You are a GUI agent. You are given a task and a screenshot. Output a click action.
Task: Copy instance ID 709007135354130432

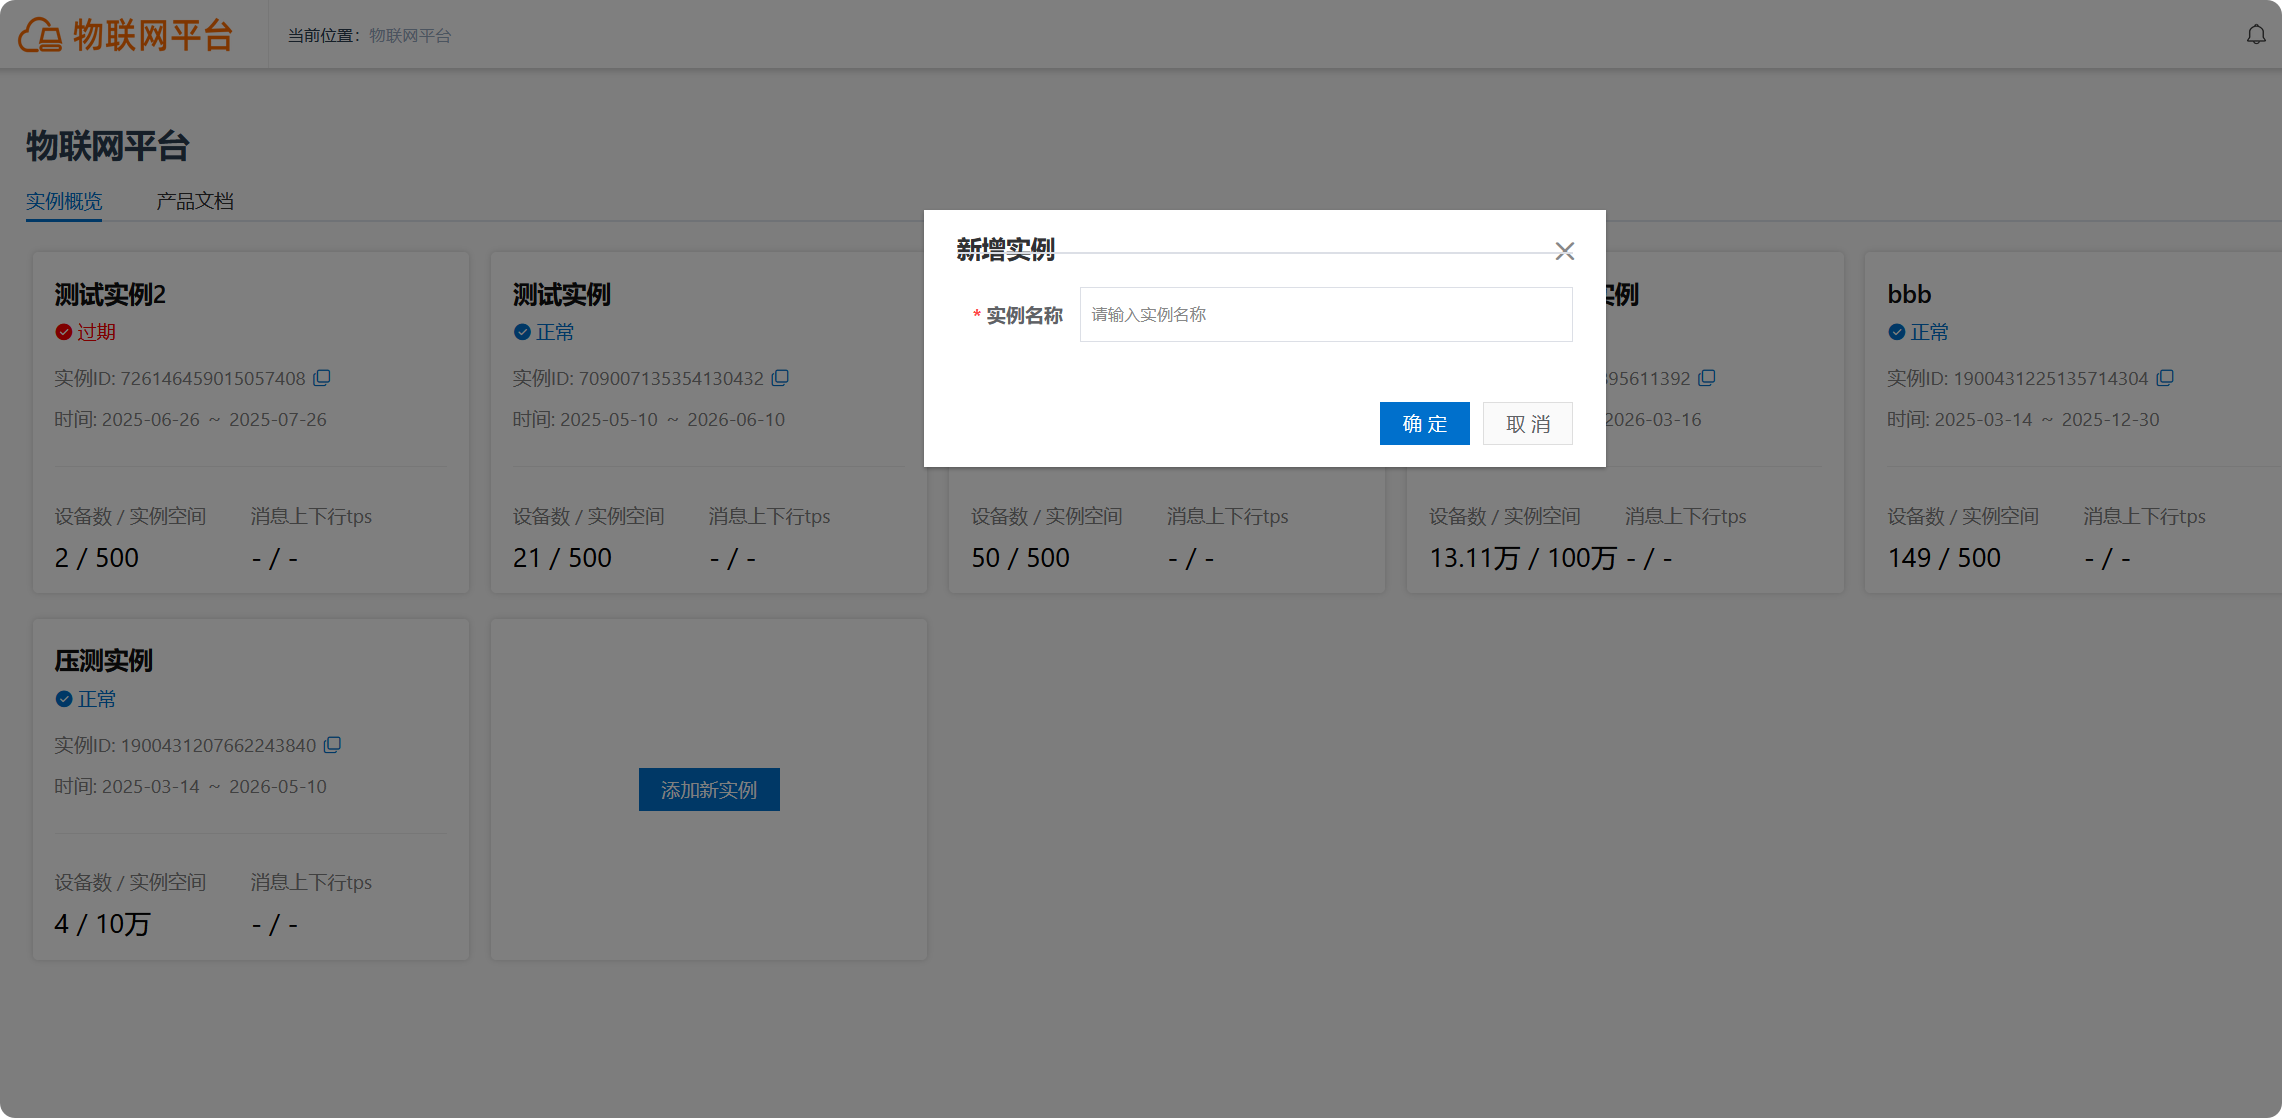(x=780, y=378)
